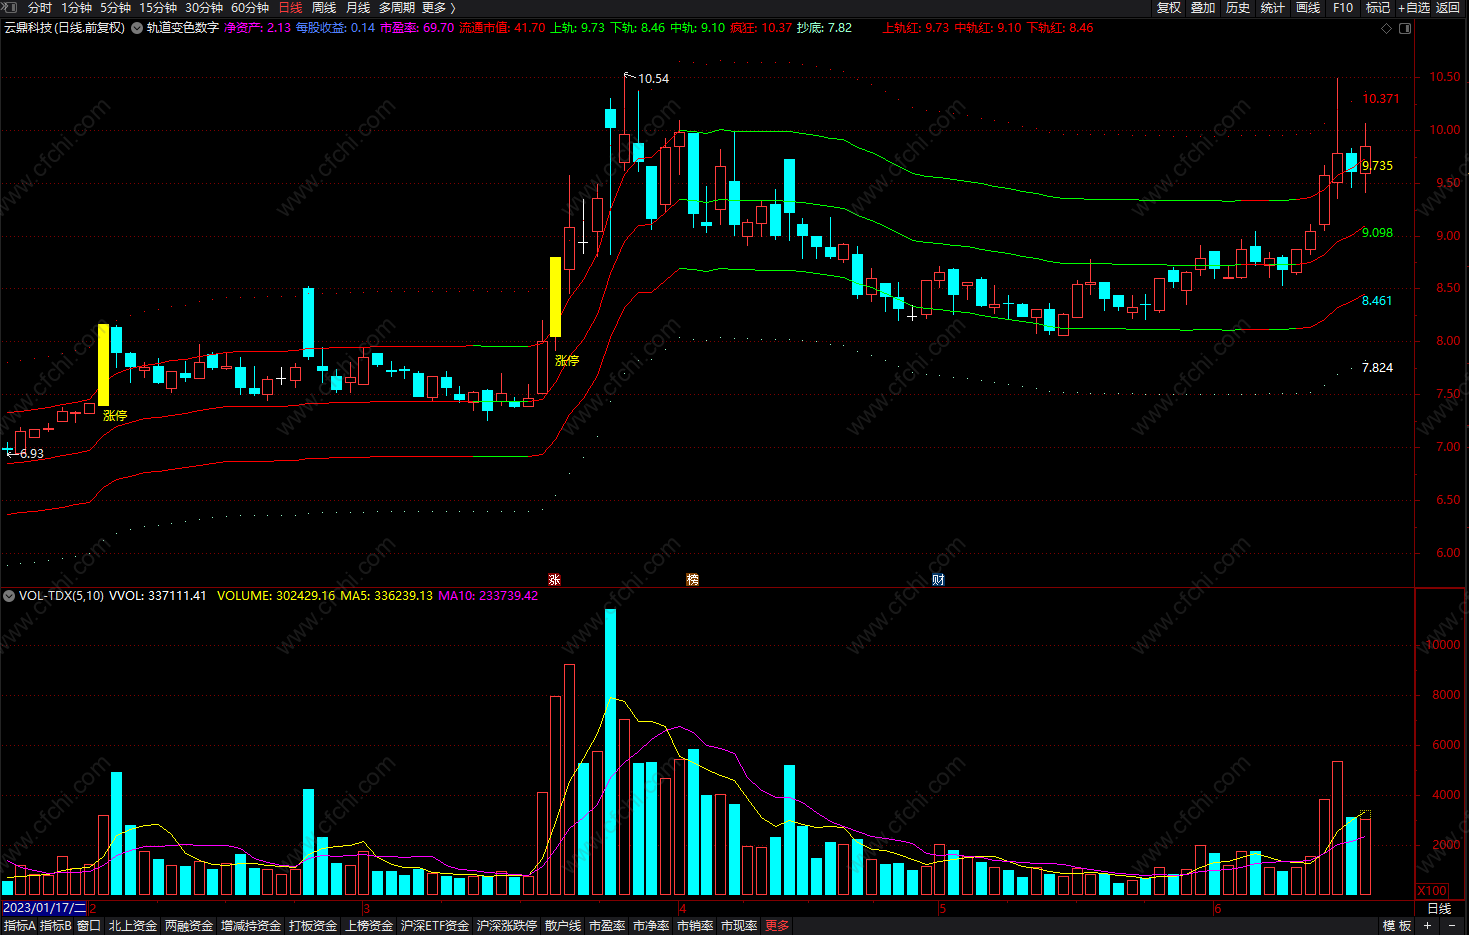Click the 标记 mark button

(1378, 7)
